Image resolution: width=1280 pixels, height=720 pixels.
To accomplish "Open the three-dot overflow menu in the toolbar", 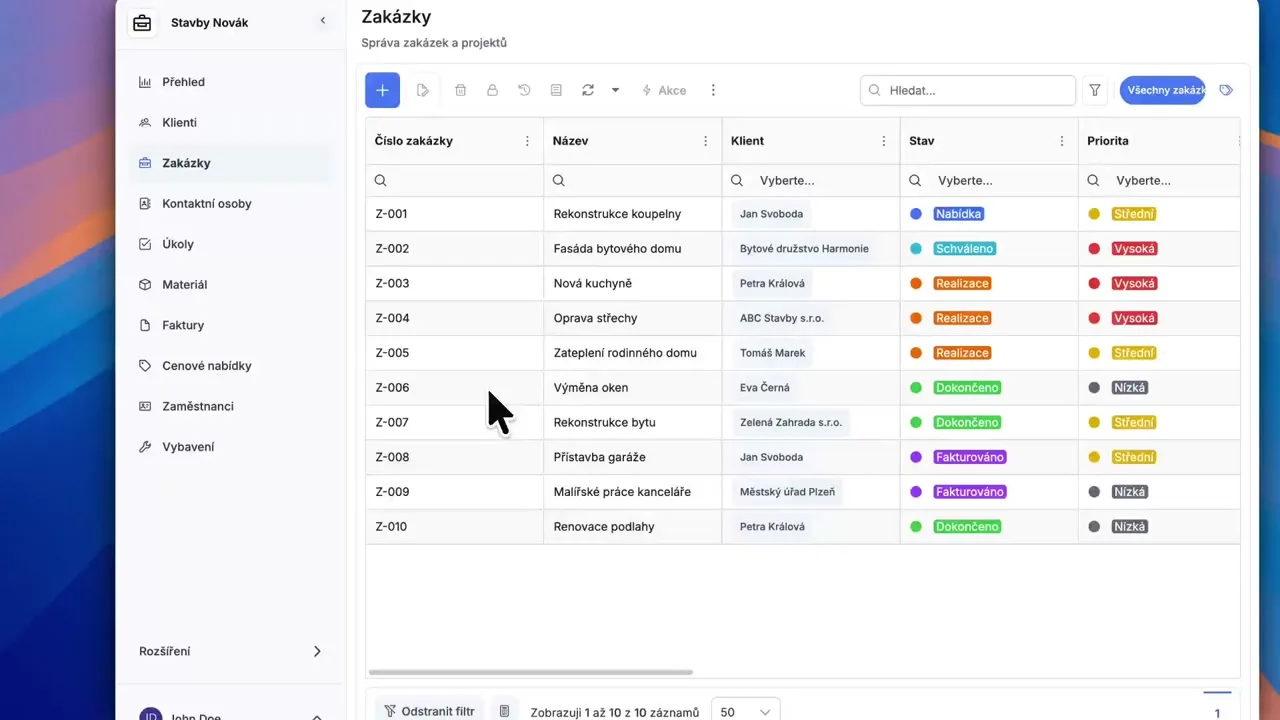I will click(x=713, y=90).
